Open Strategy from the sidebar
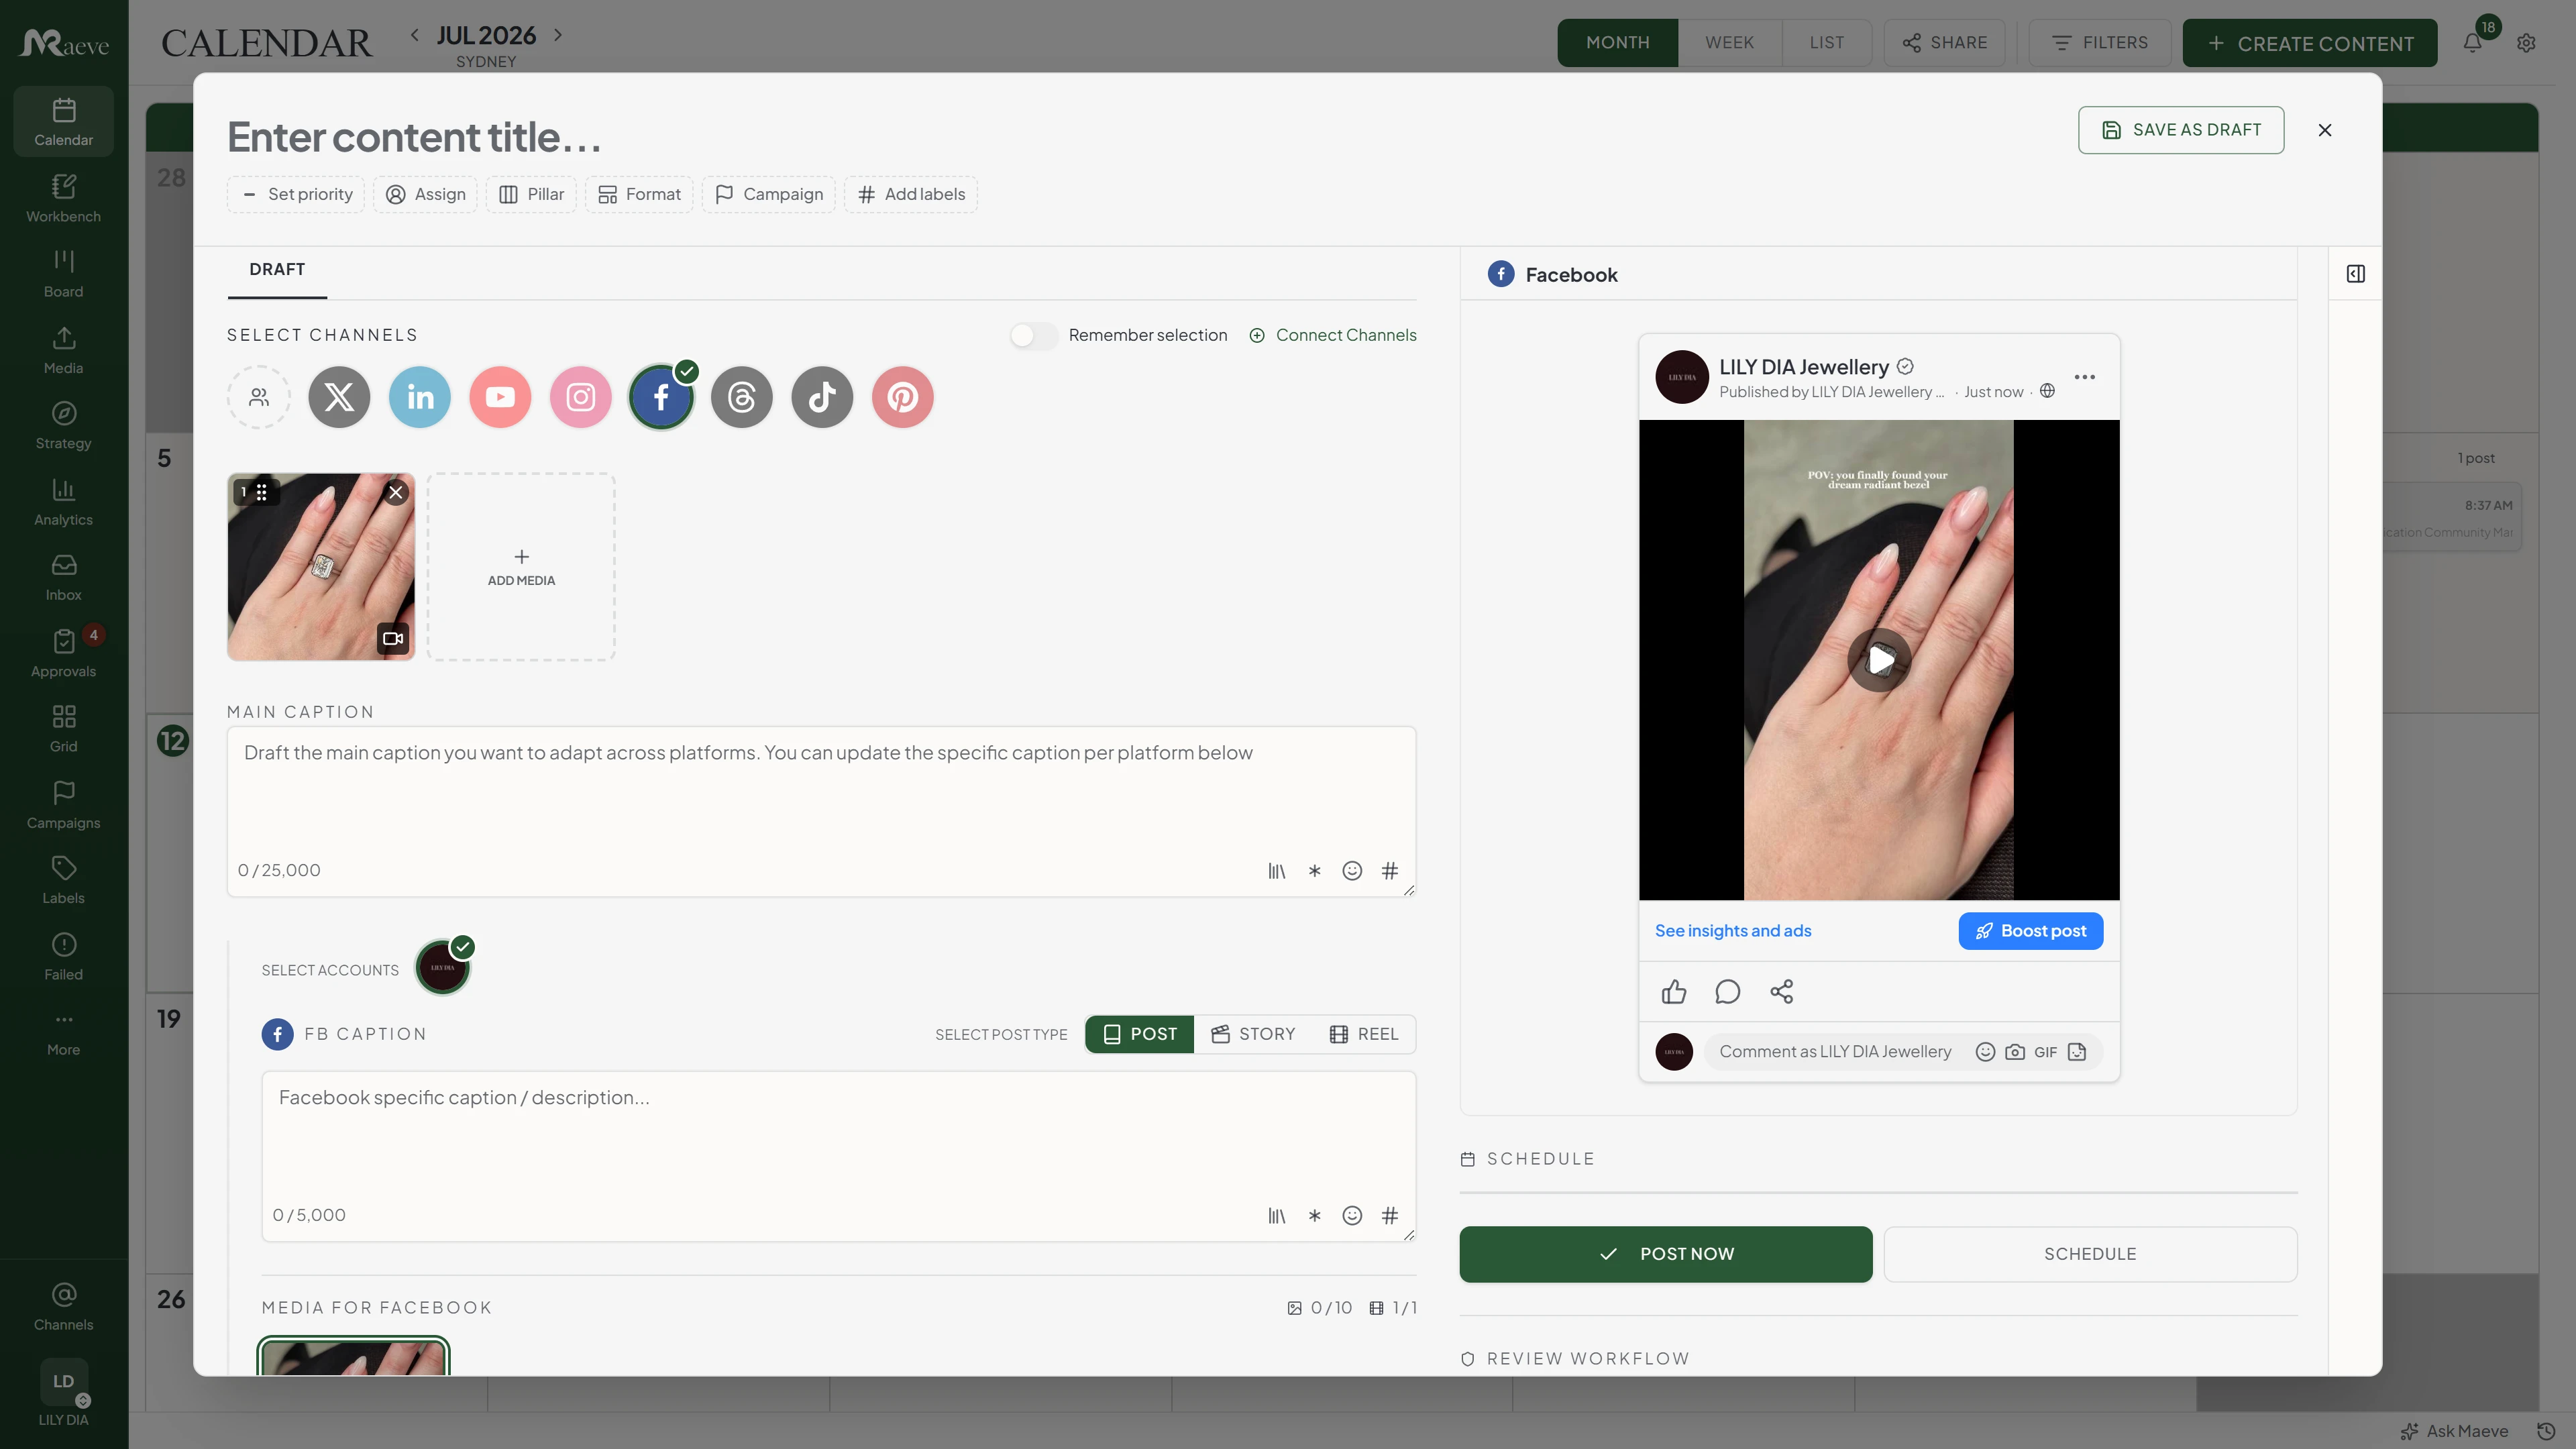Image resolution: width=2576 pixels, height=1449 pixels. tap(63, 425)
